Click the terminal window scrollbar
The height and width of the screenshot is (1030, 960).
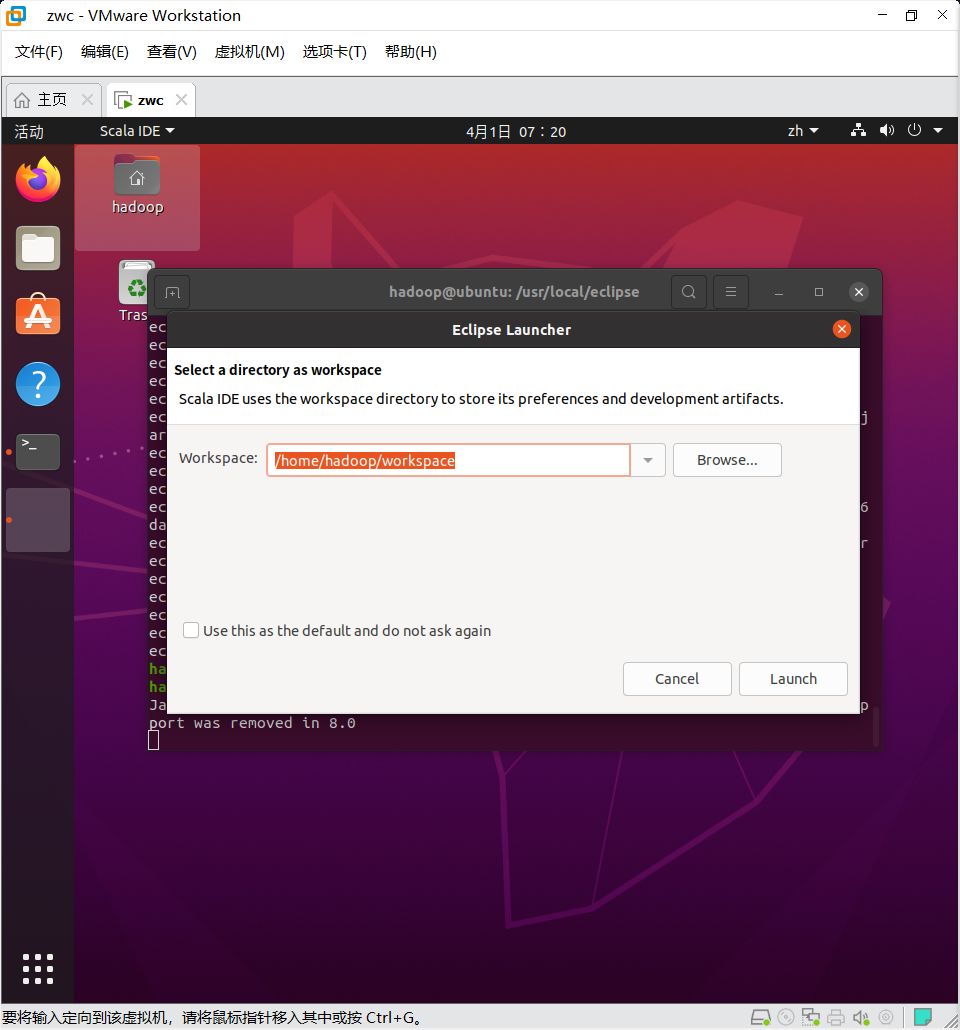tap(876, 726)
